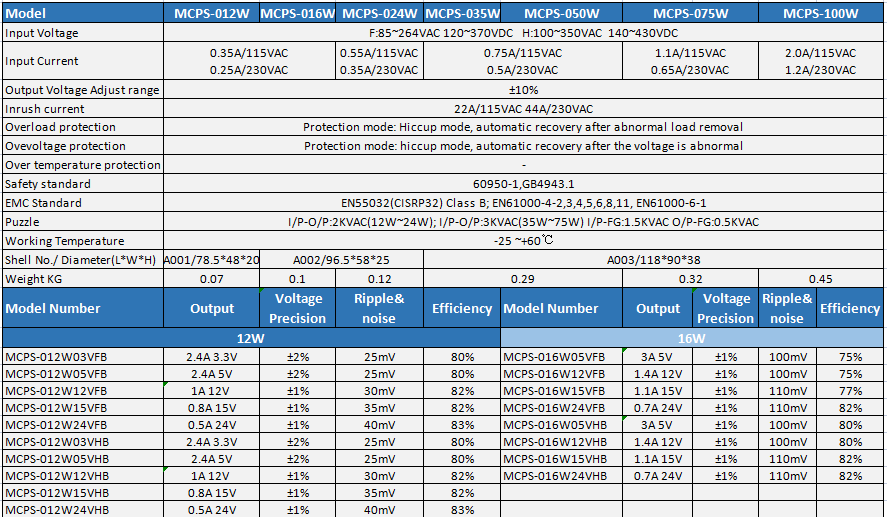Click the light blue 16W section header
Image resolution: width=887 pixels, height=517 pixels.
tap(692, 338)
